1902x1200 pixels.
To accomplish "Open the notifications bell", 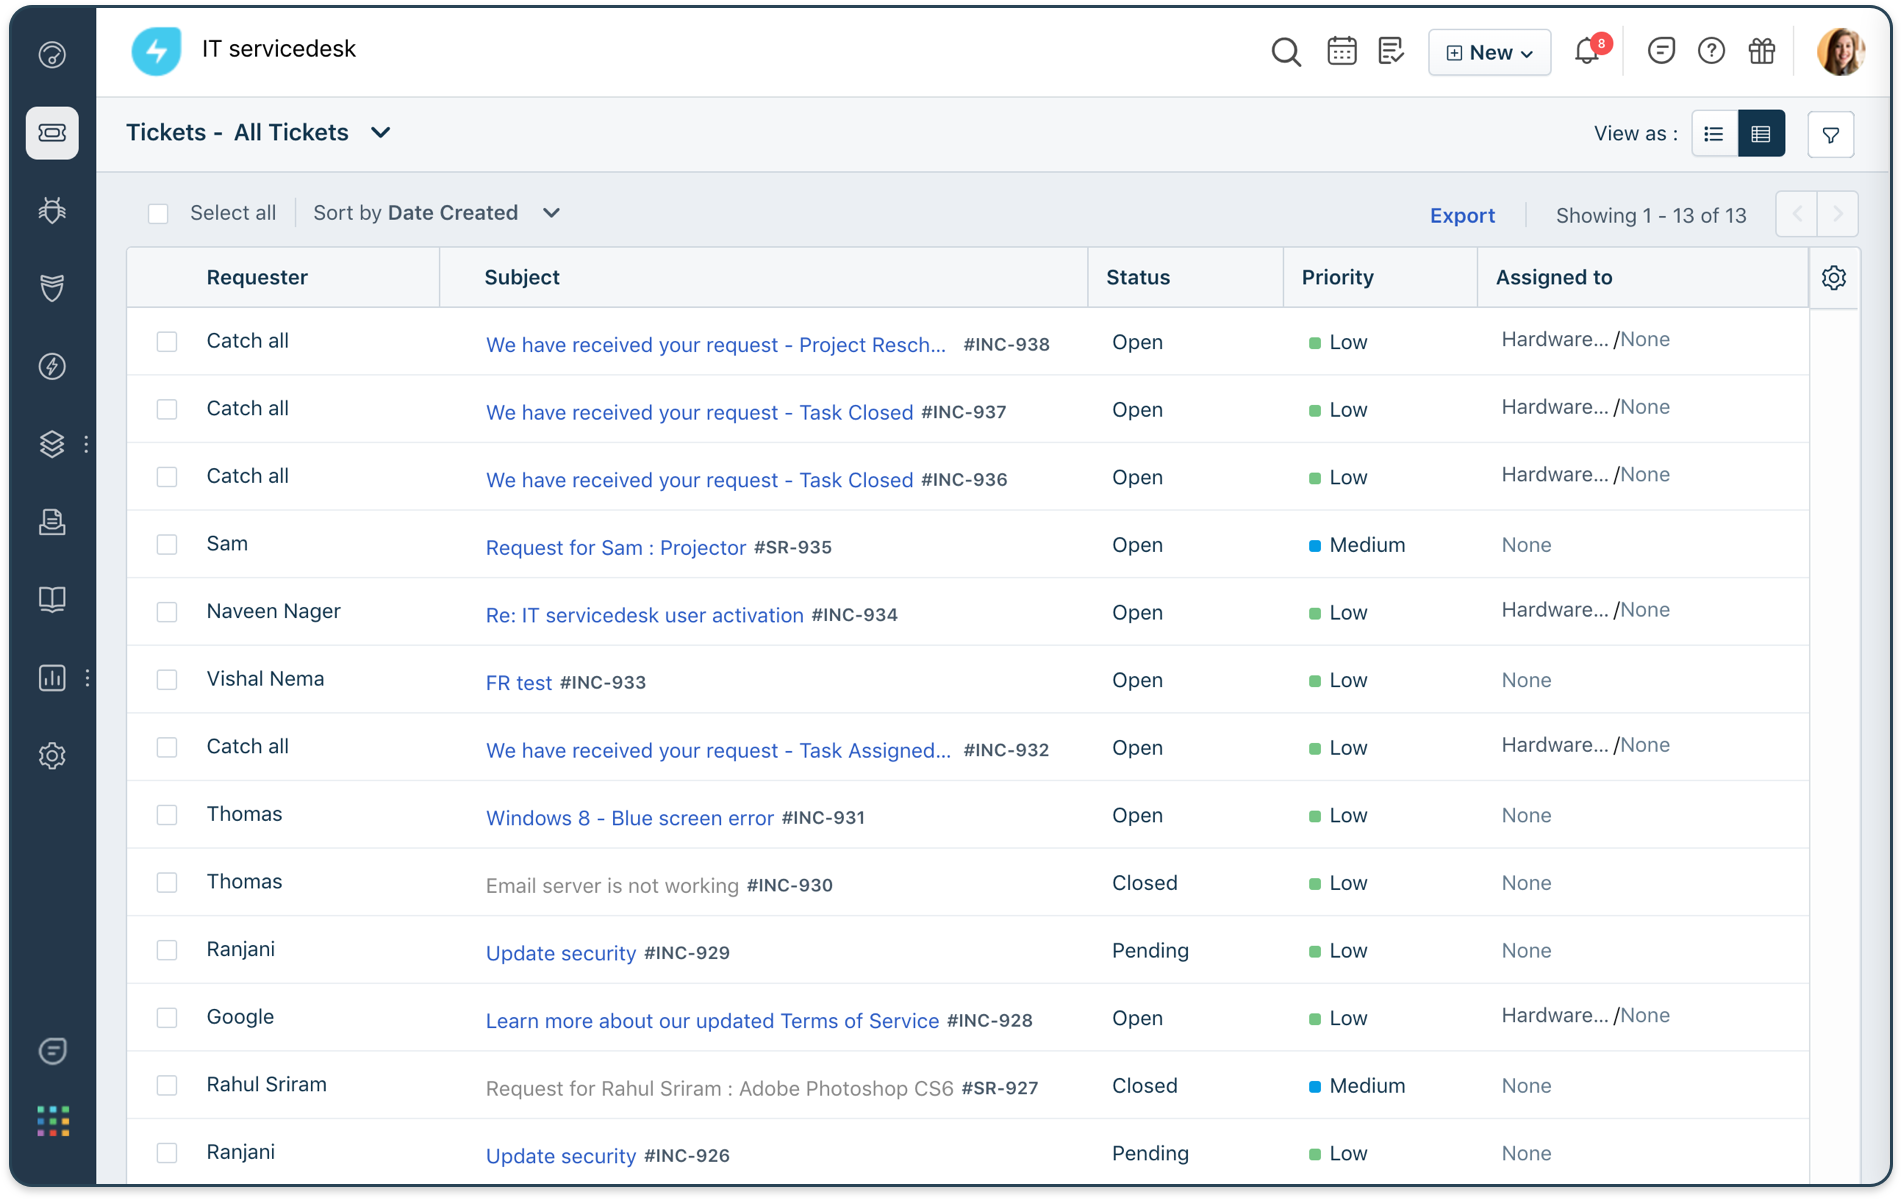I will pyautogui.click(x=1586, y=51).
